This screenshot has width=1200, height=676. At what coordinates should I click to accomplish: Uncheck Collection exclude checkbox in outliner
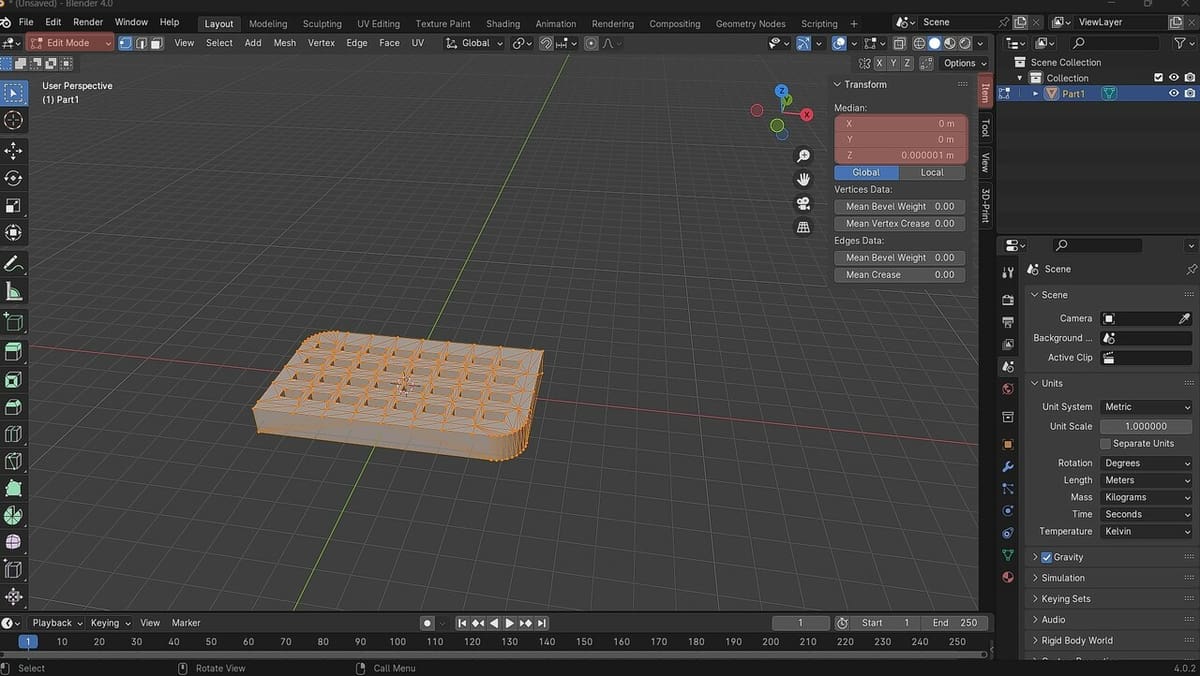1158,78
